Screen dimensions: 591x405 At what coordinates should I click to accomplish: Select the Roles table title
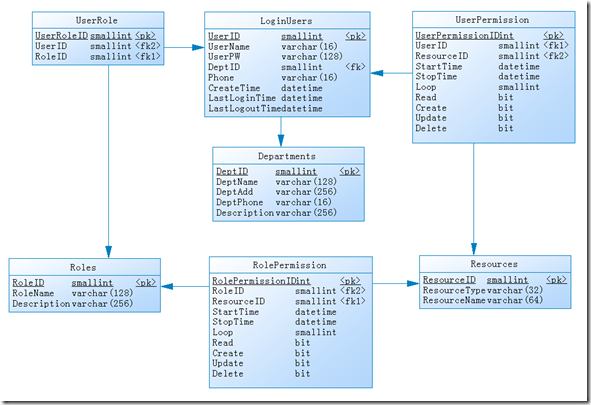(84, 267)
